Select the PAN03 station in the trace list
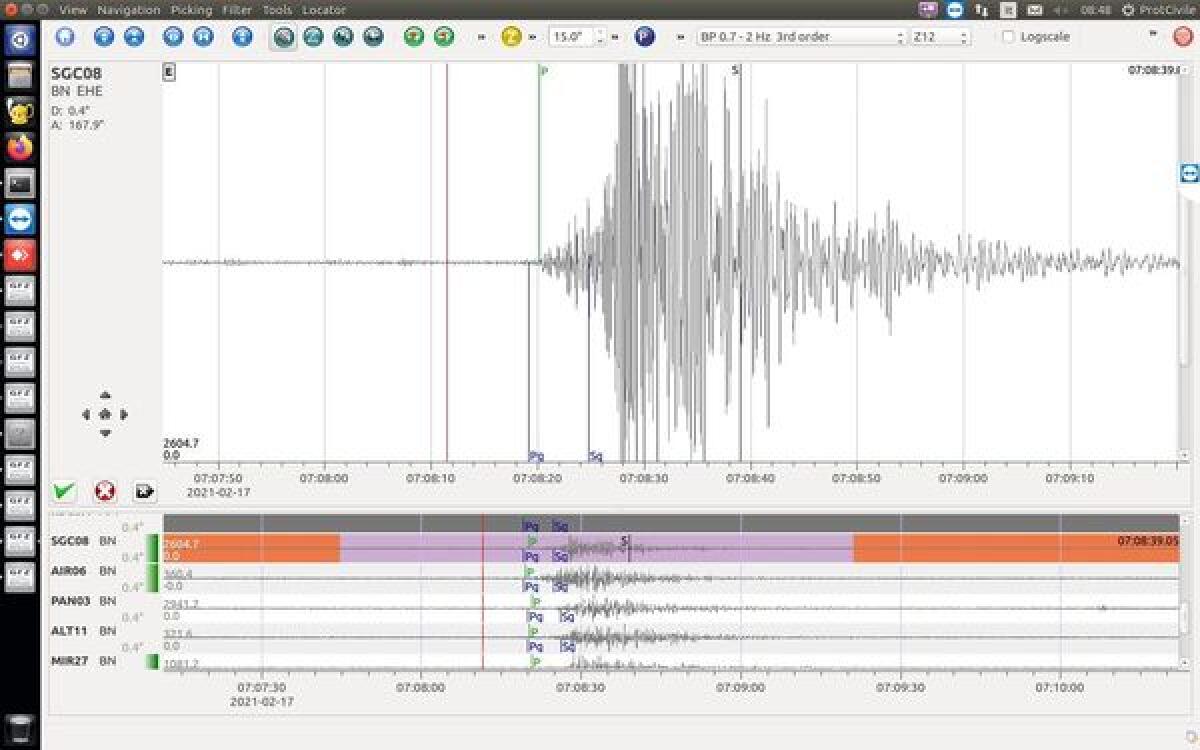 coord(67,601)
